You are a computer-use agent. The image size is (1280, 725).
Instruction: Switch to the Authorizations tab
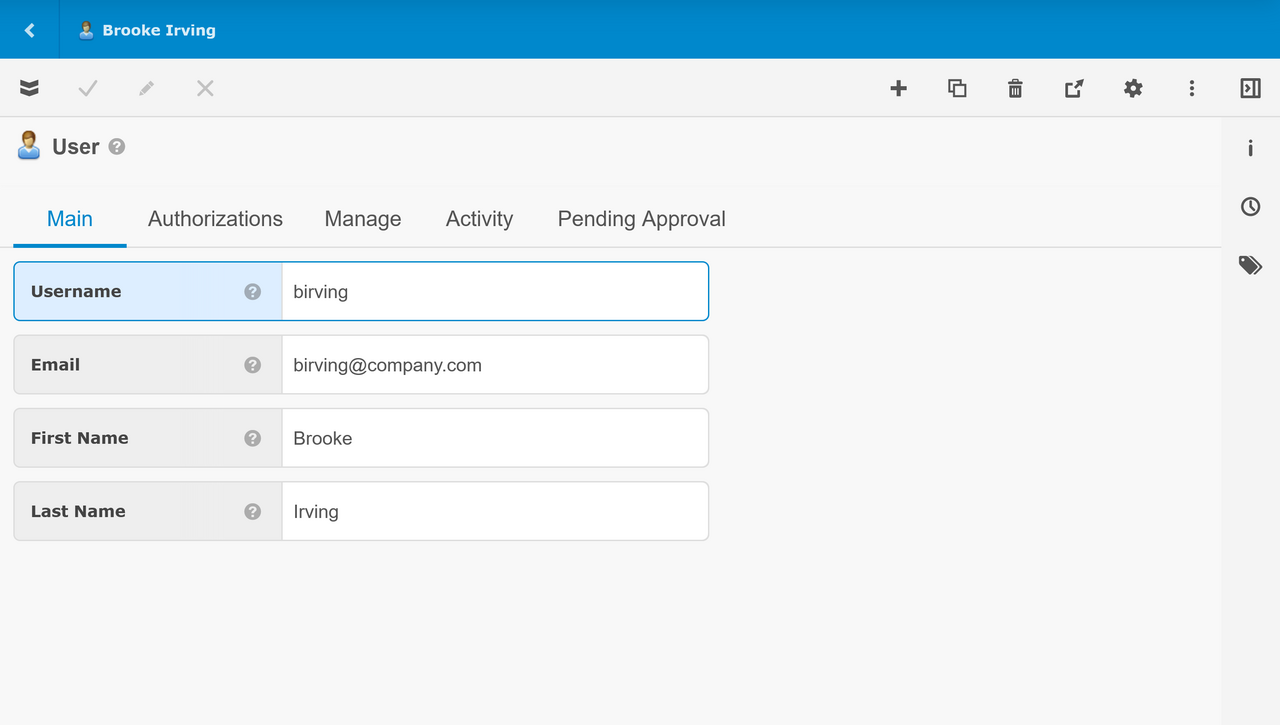click(x=215, y=219)
